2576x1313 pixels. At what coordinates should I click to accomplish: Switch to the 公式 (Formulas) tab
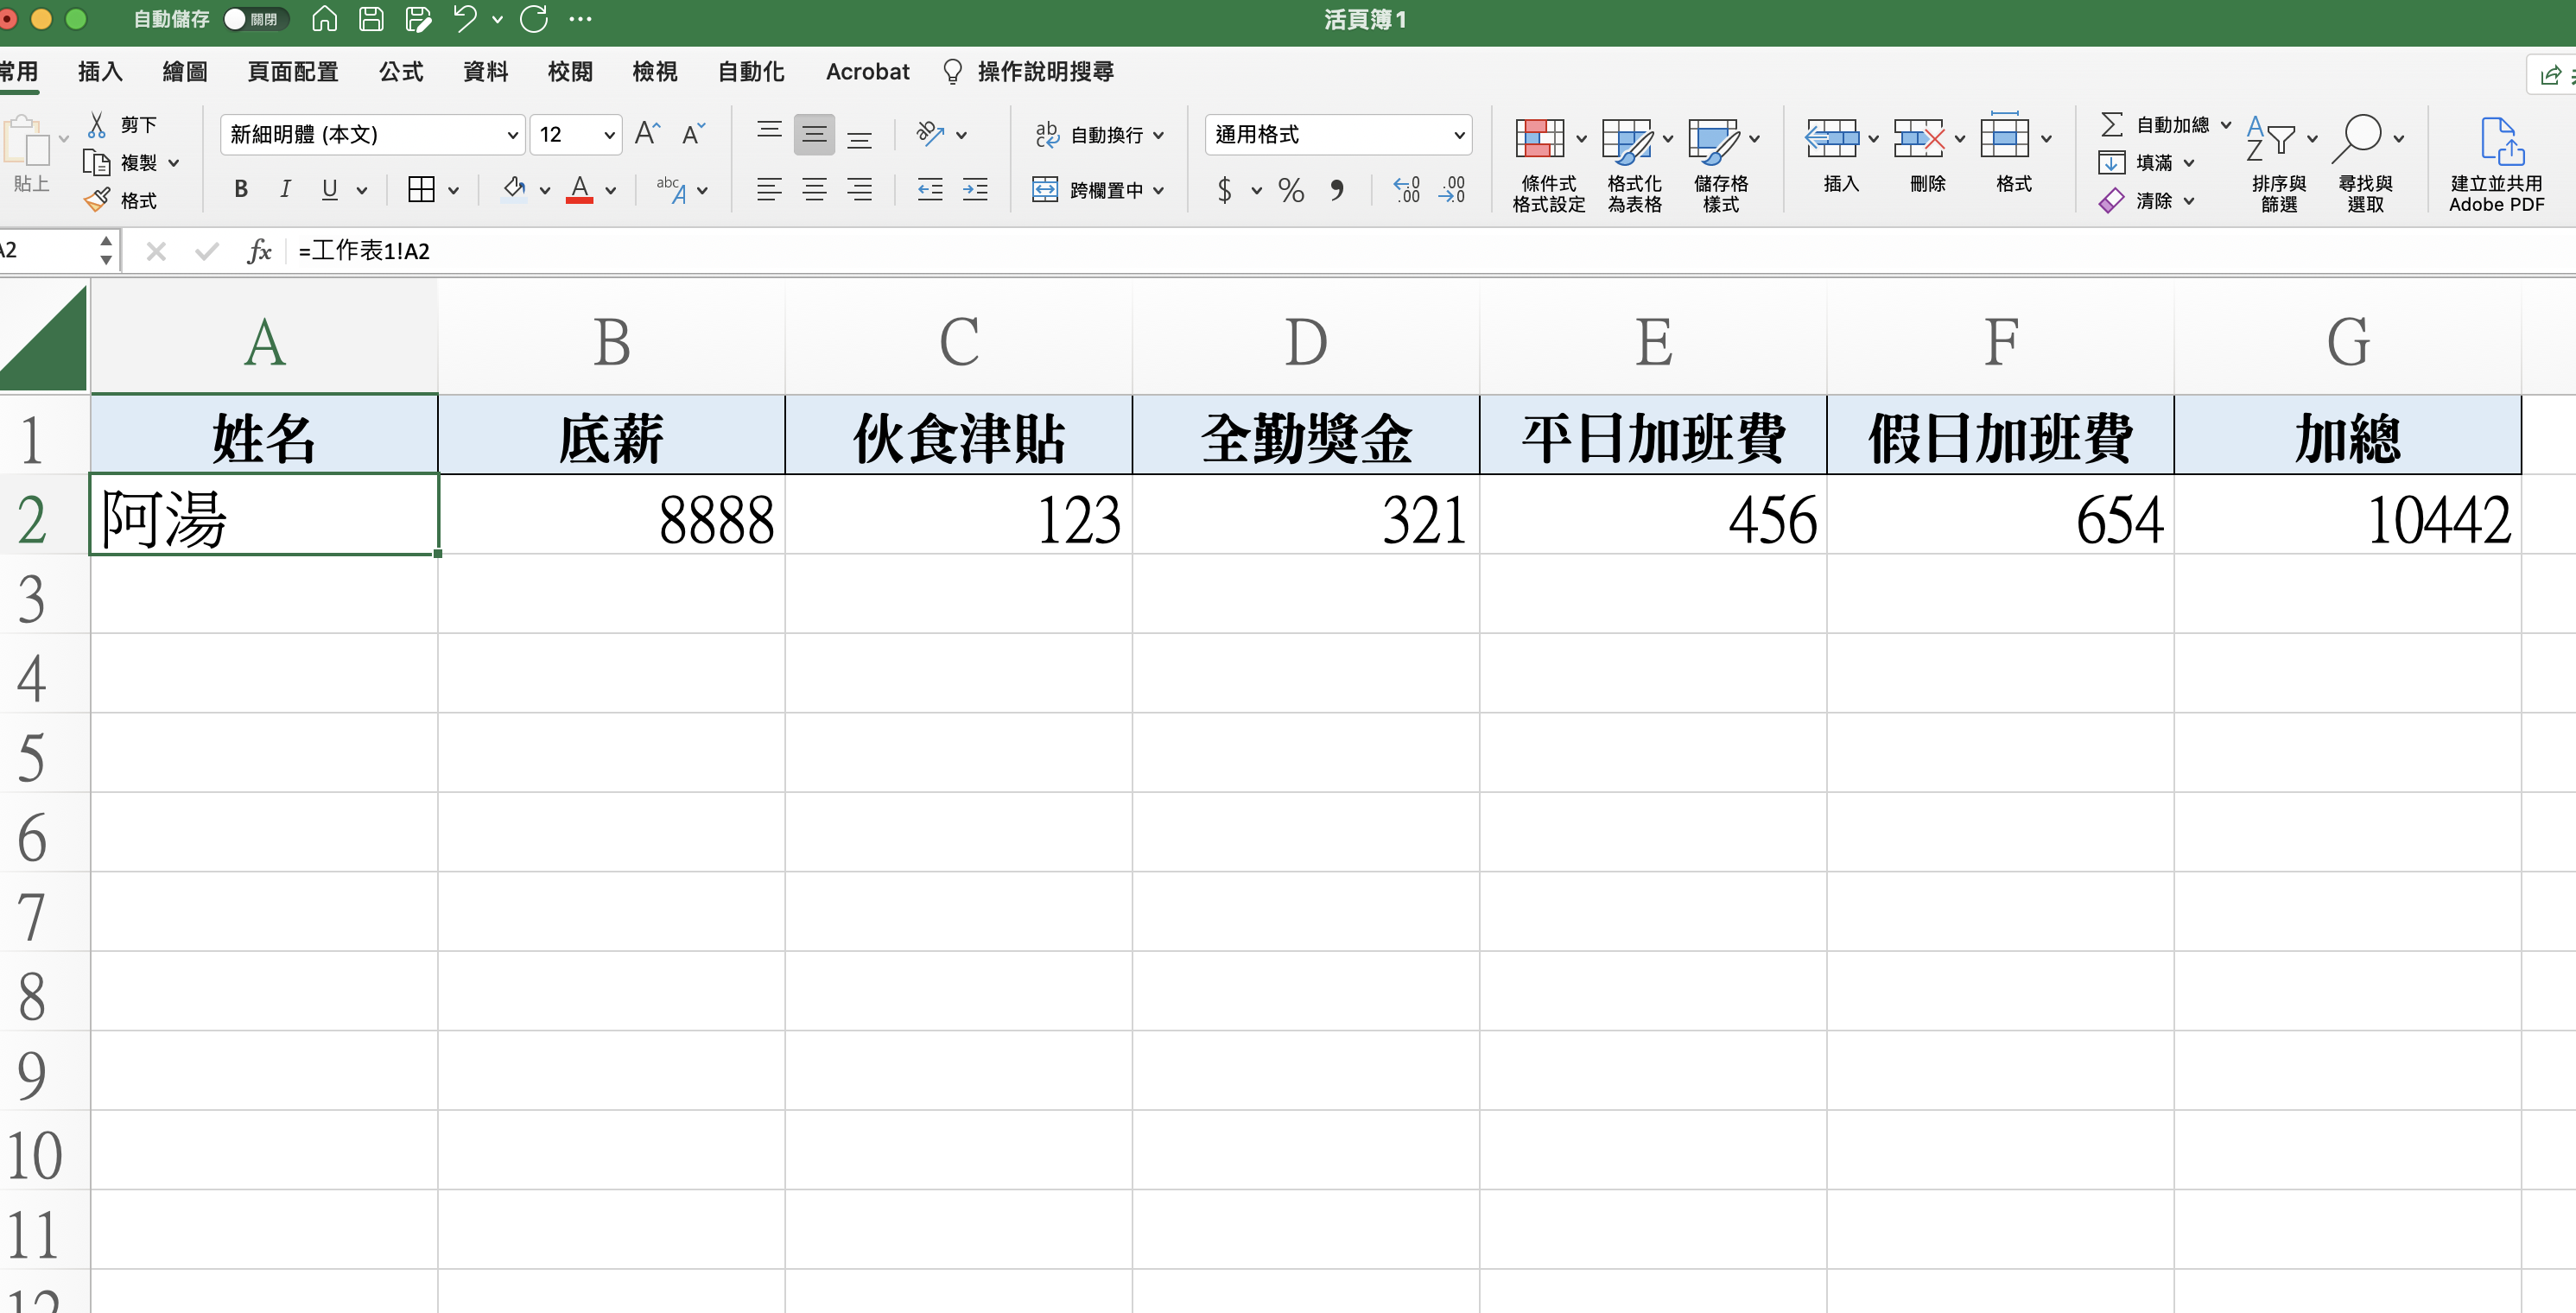pyautogui.click(x=400, y=72)
